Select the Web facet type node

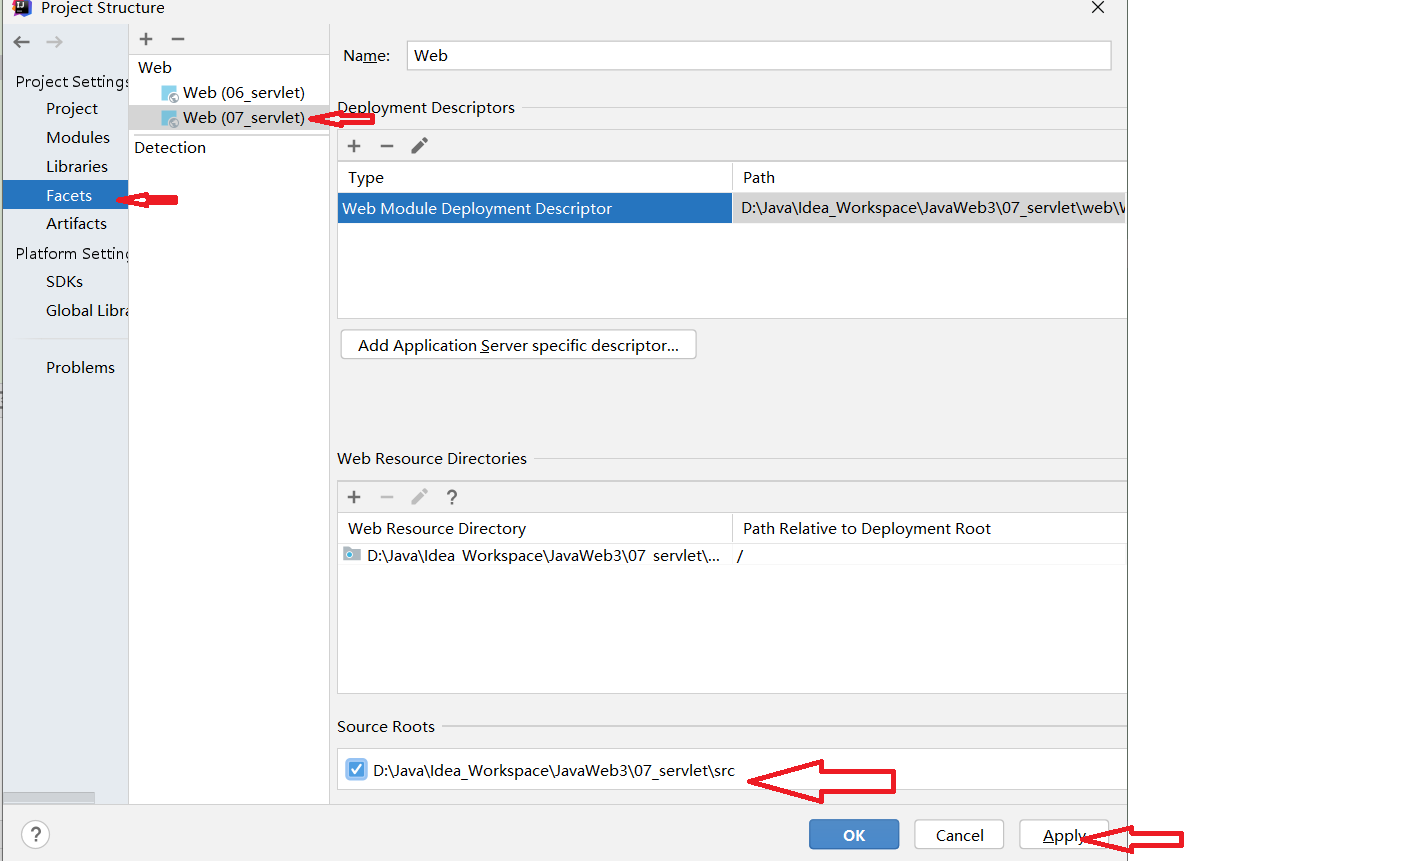[x=155, y=67]
